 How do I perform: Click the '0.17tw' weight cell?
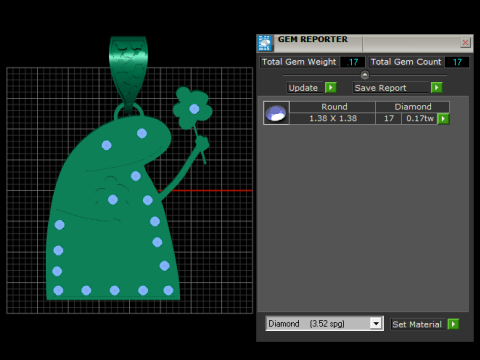[419, 119]
